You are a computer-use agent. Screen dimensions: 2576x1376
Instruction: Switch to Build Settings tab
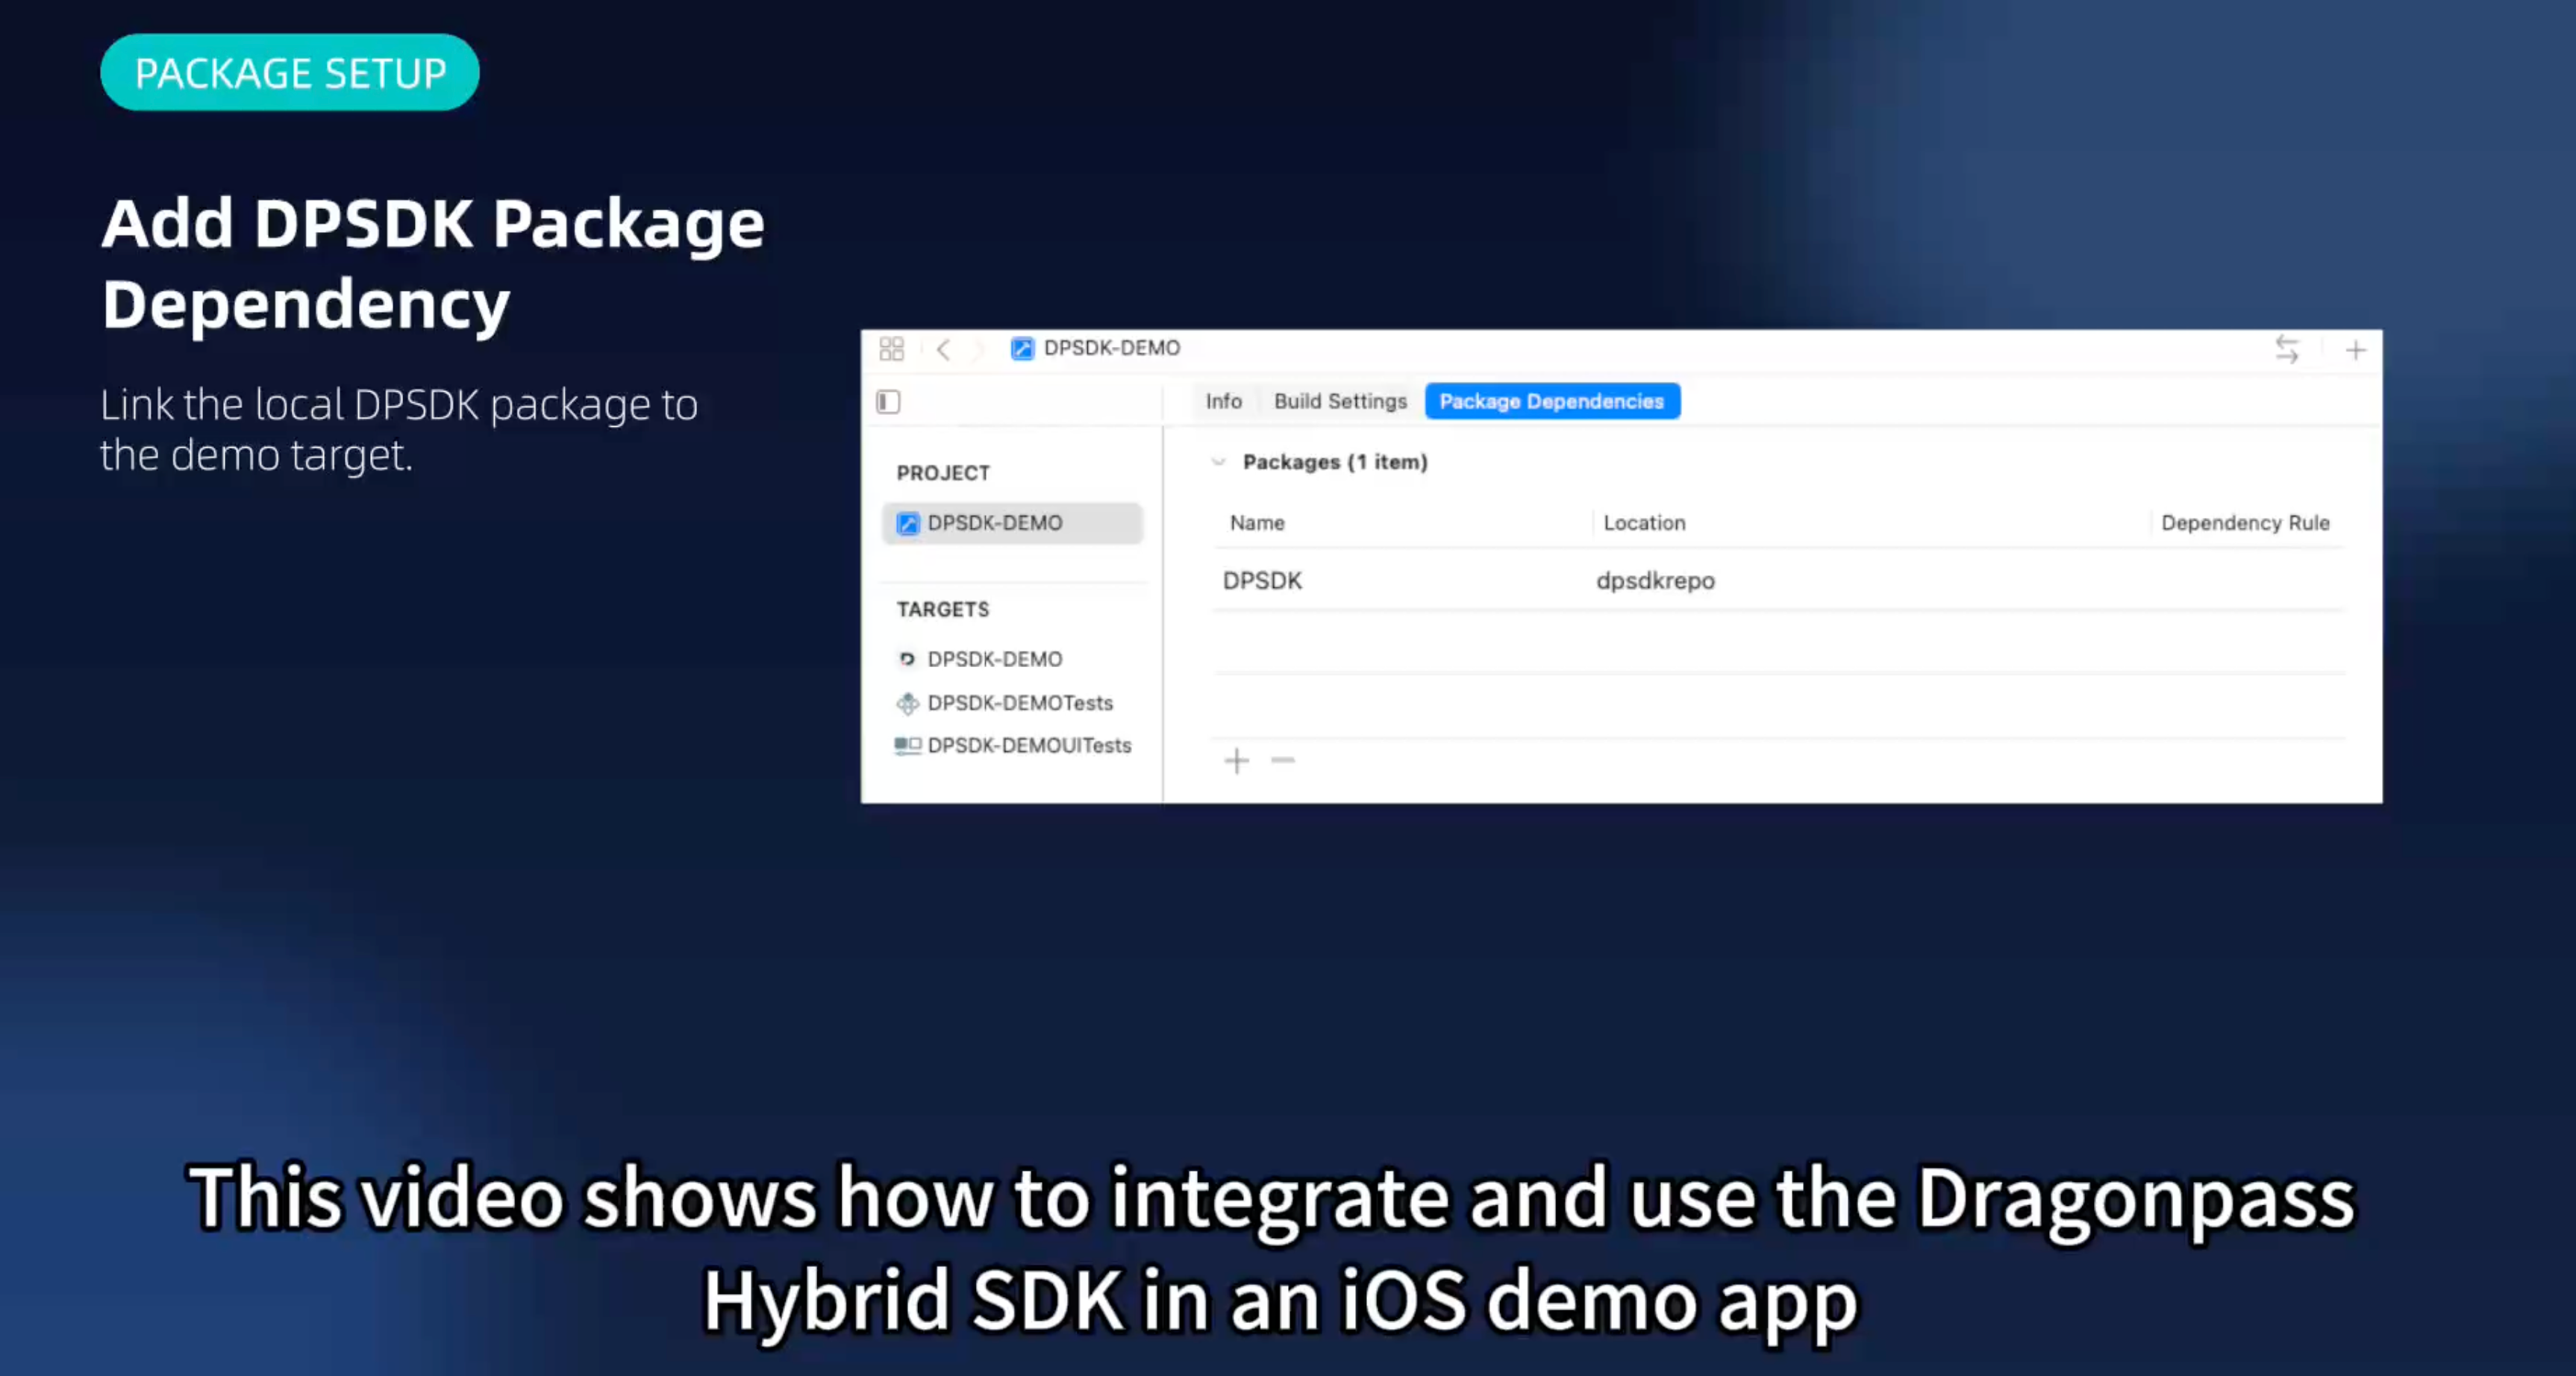click(1340, 401)
